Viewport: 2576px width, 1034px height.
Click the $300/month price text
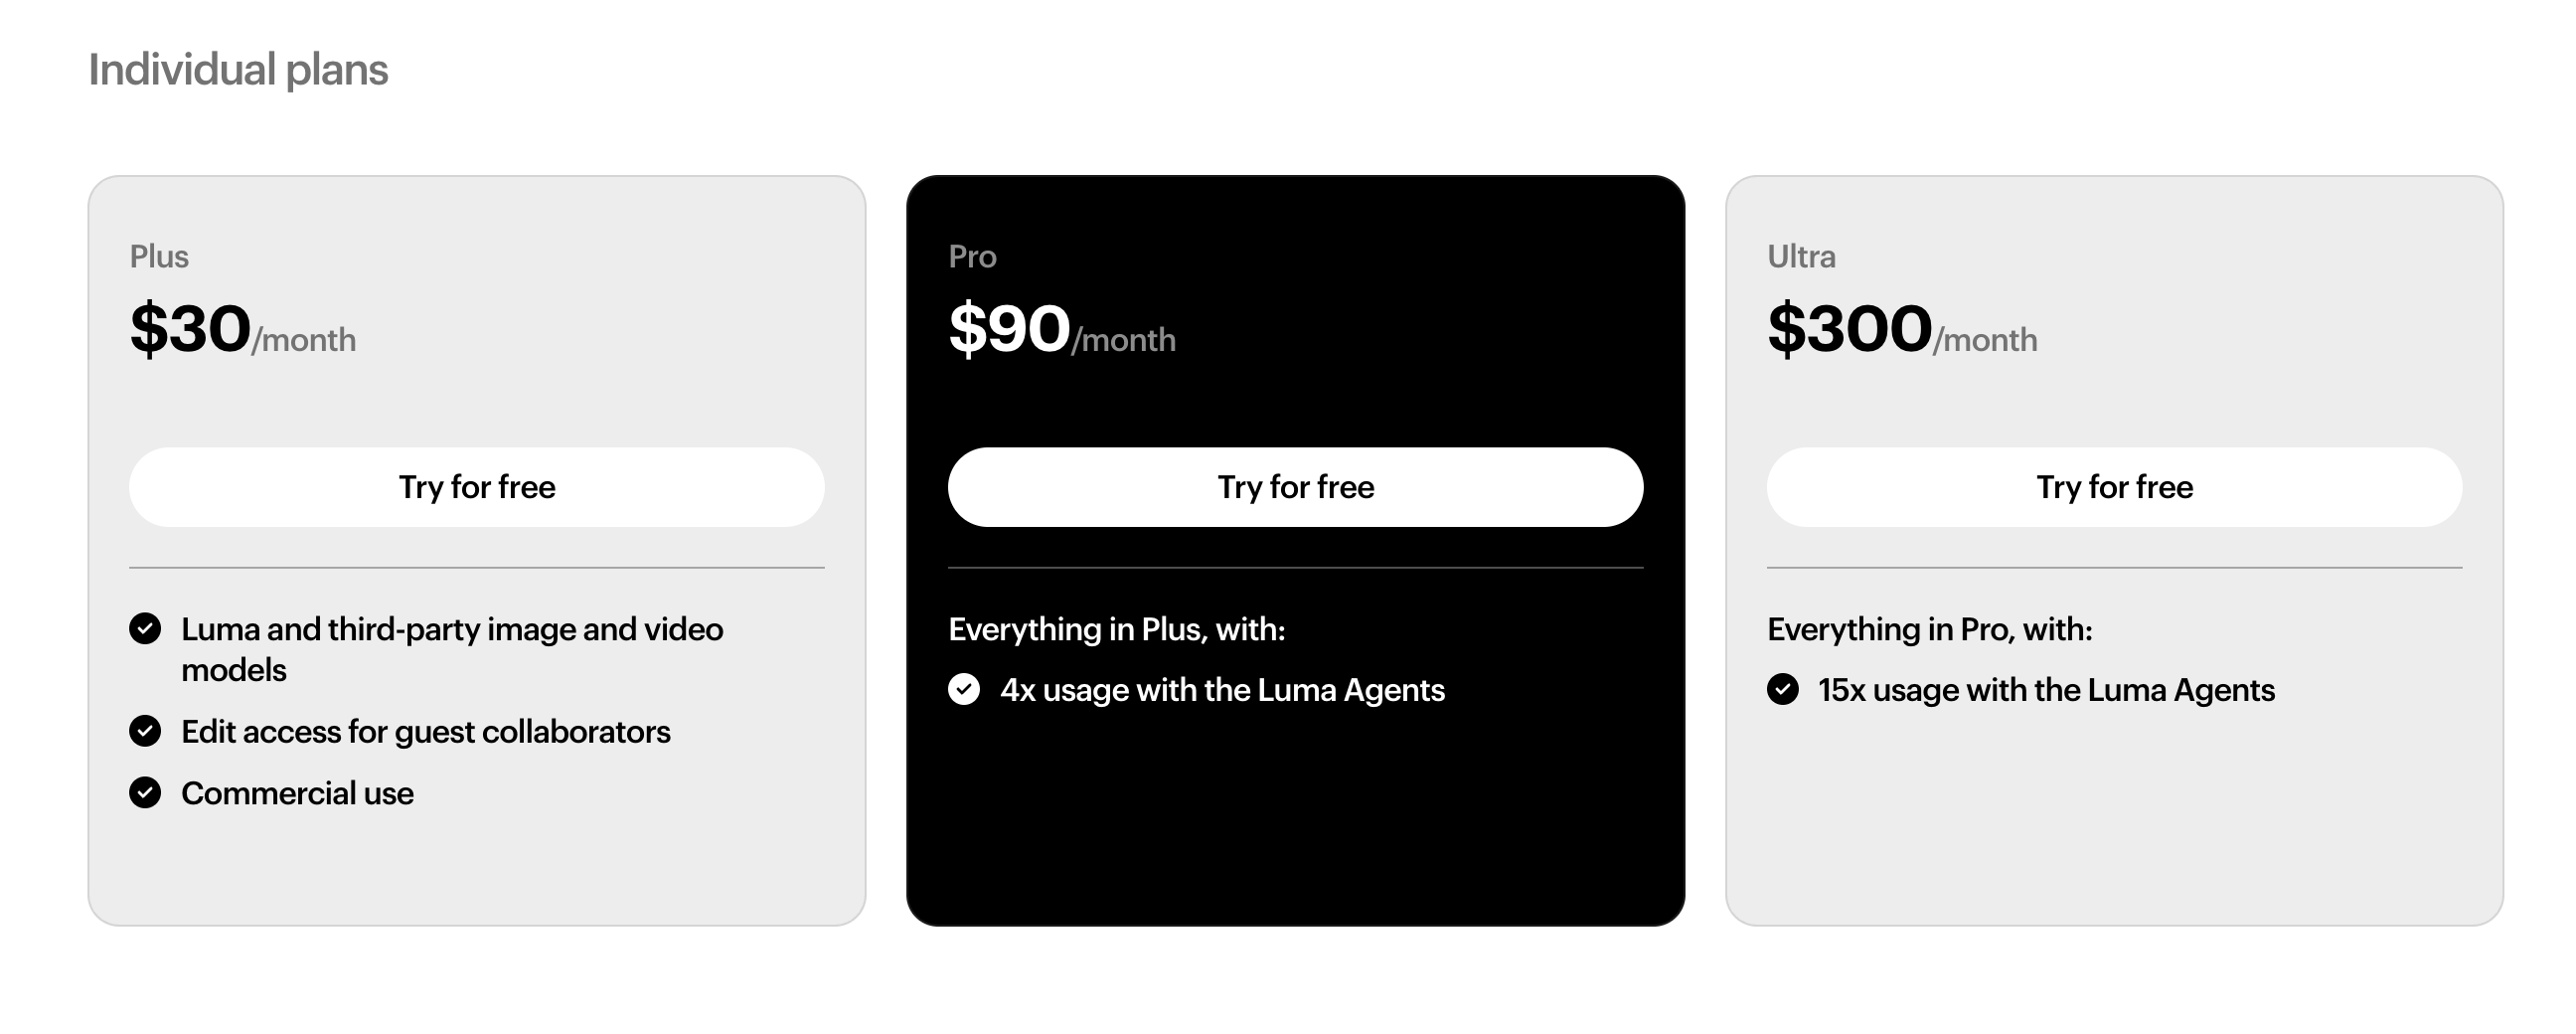coord(1901,330)
